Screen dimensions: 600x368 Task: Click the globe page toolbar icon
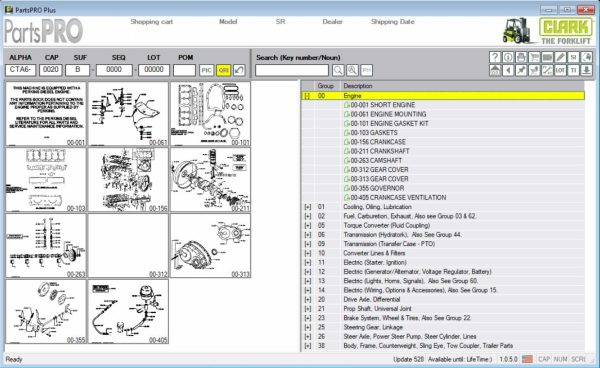tap(586, 57)
